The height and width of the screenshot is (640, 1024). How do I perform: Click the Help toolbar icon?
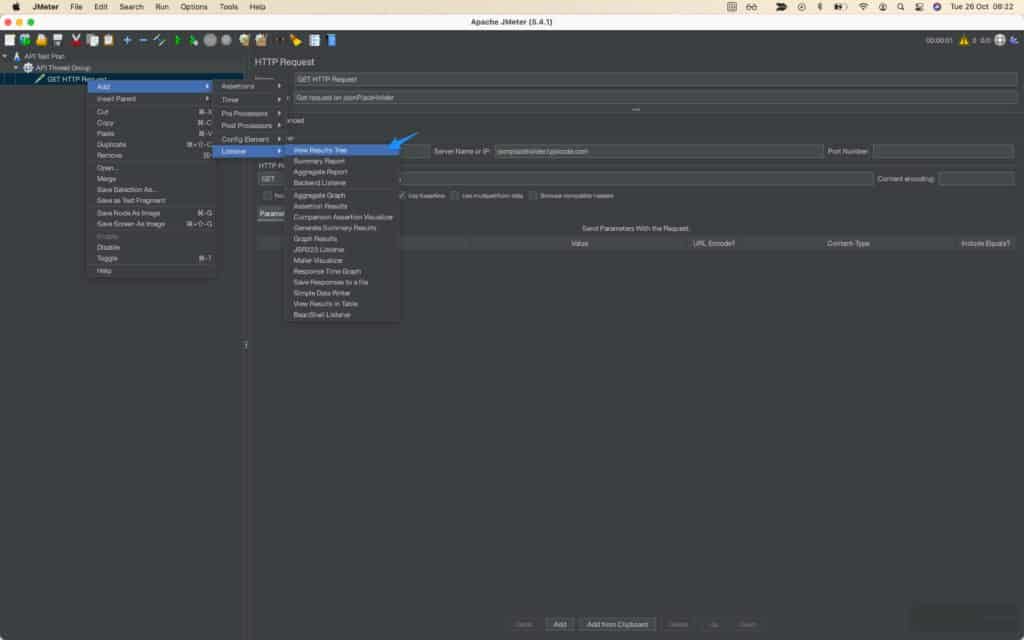tap(332, 40)
